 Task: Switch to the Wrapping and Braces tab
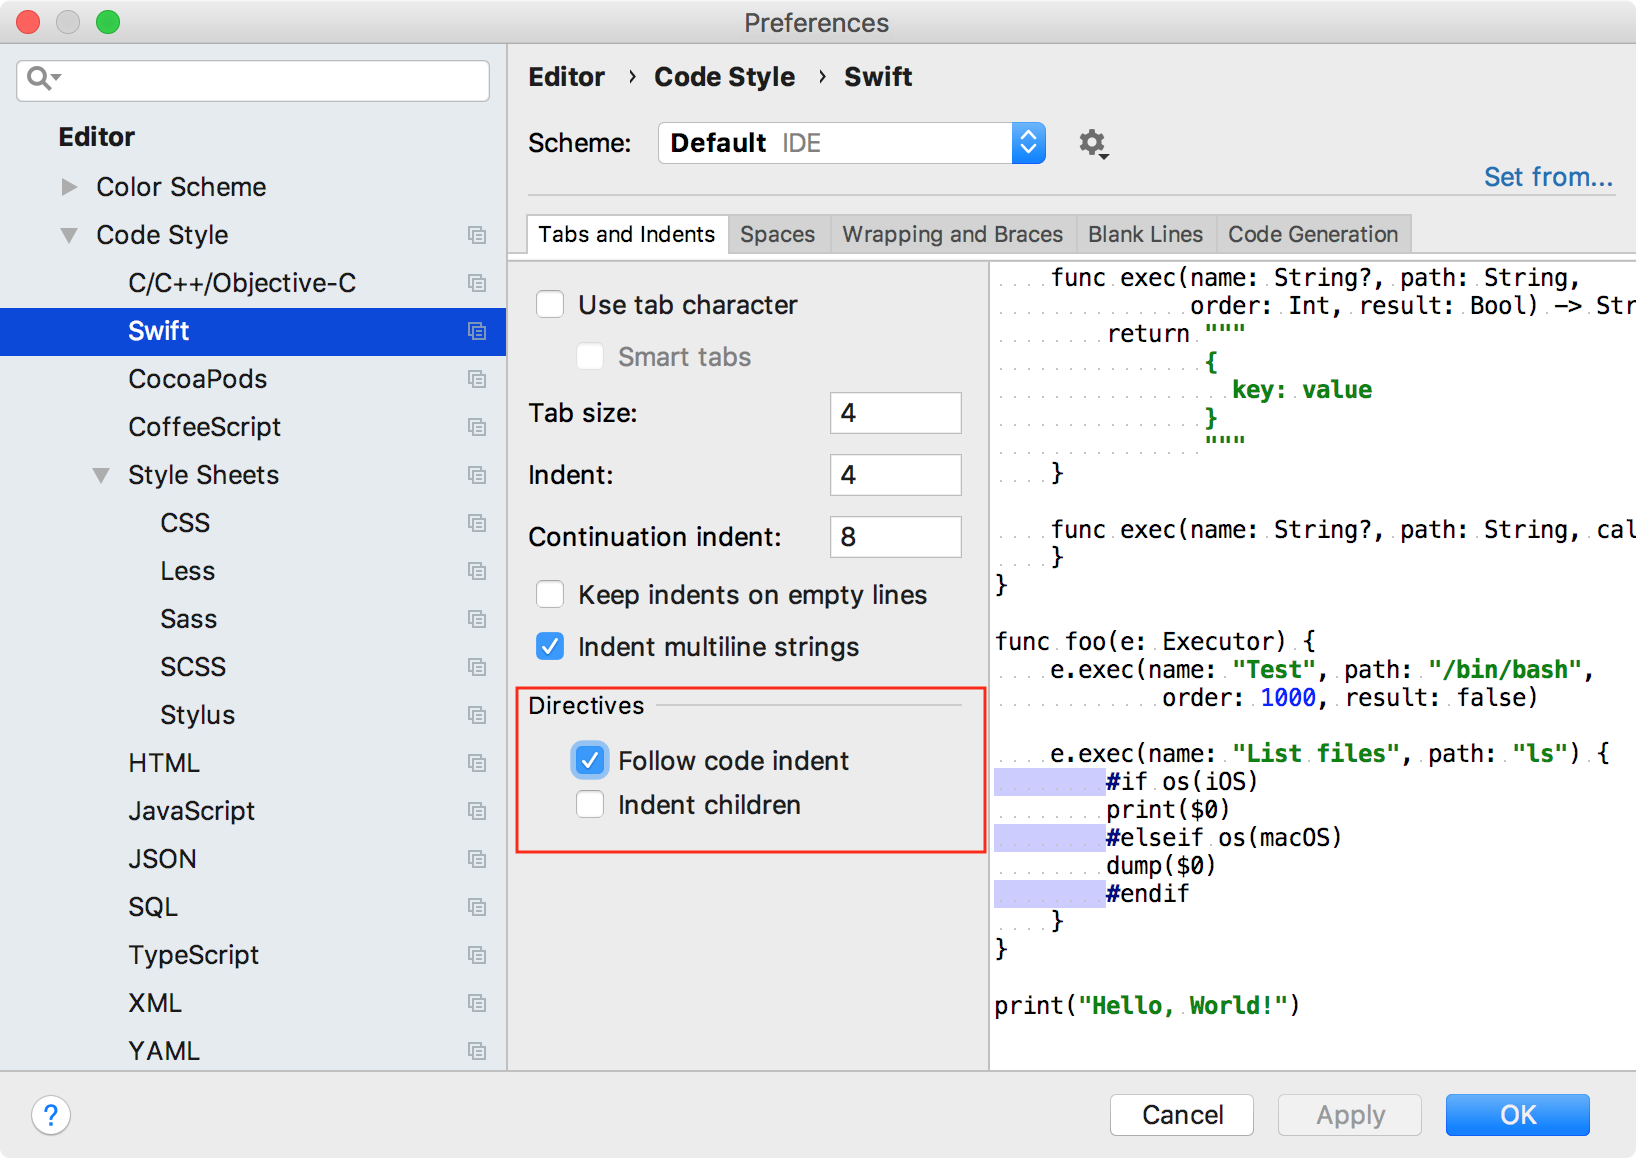pyautogui.click(x=952, y=234)
